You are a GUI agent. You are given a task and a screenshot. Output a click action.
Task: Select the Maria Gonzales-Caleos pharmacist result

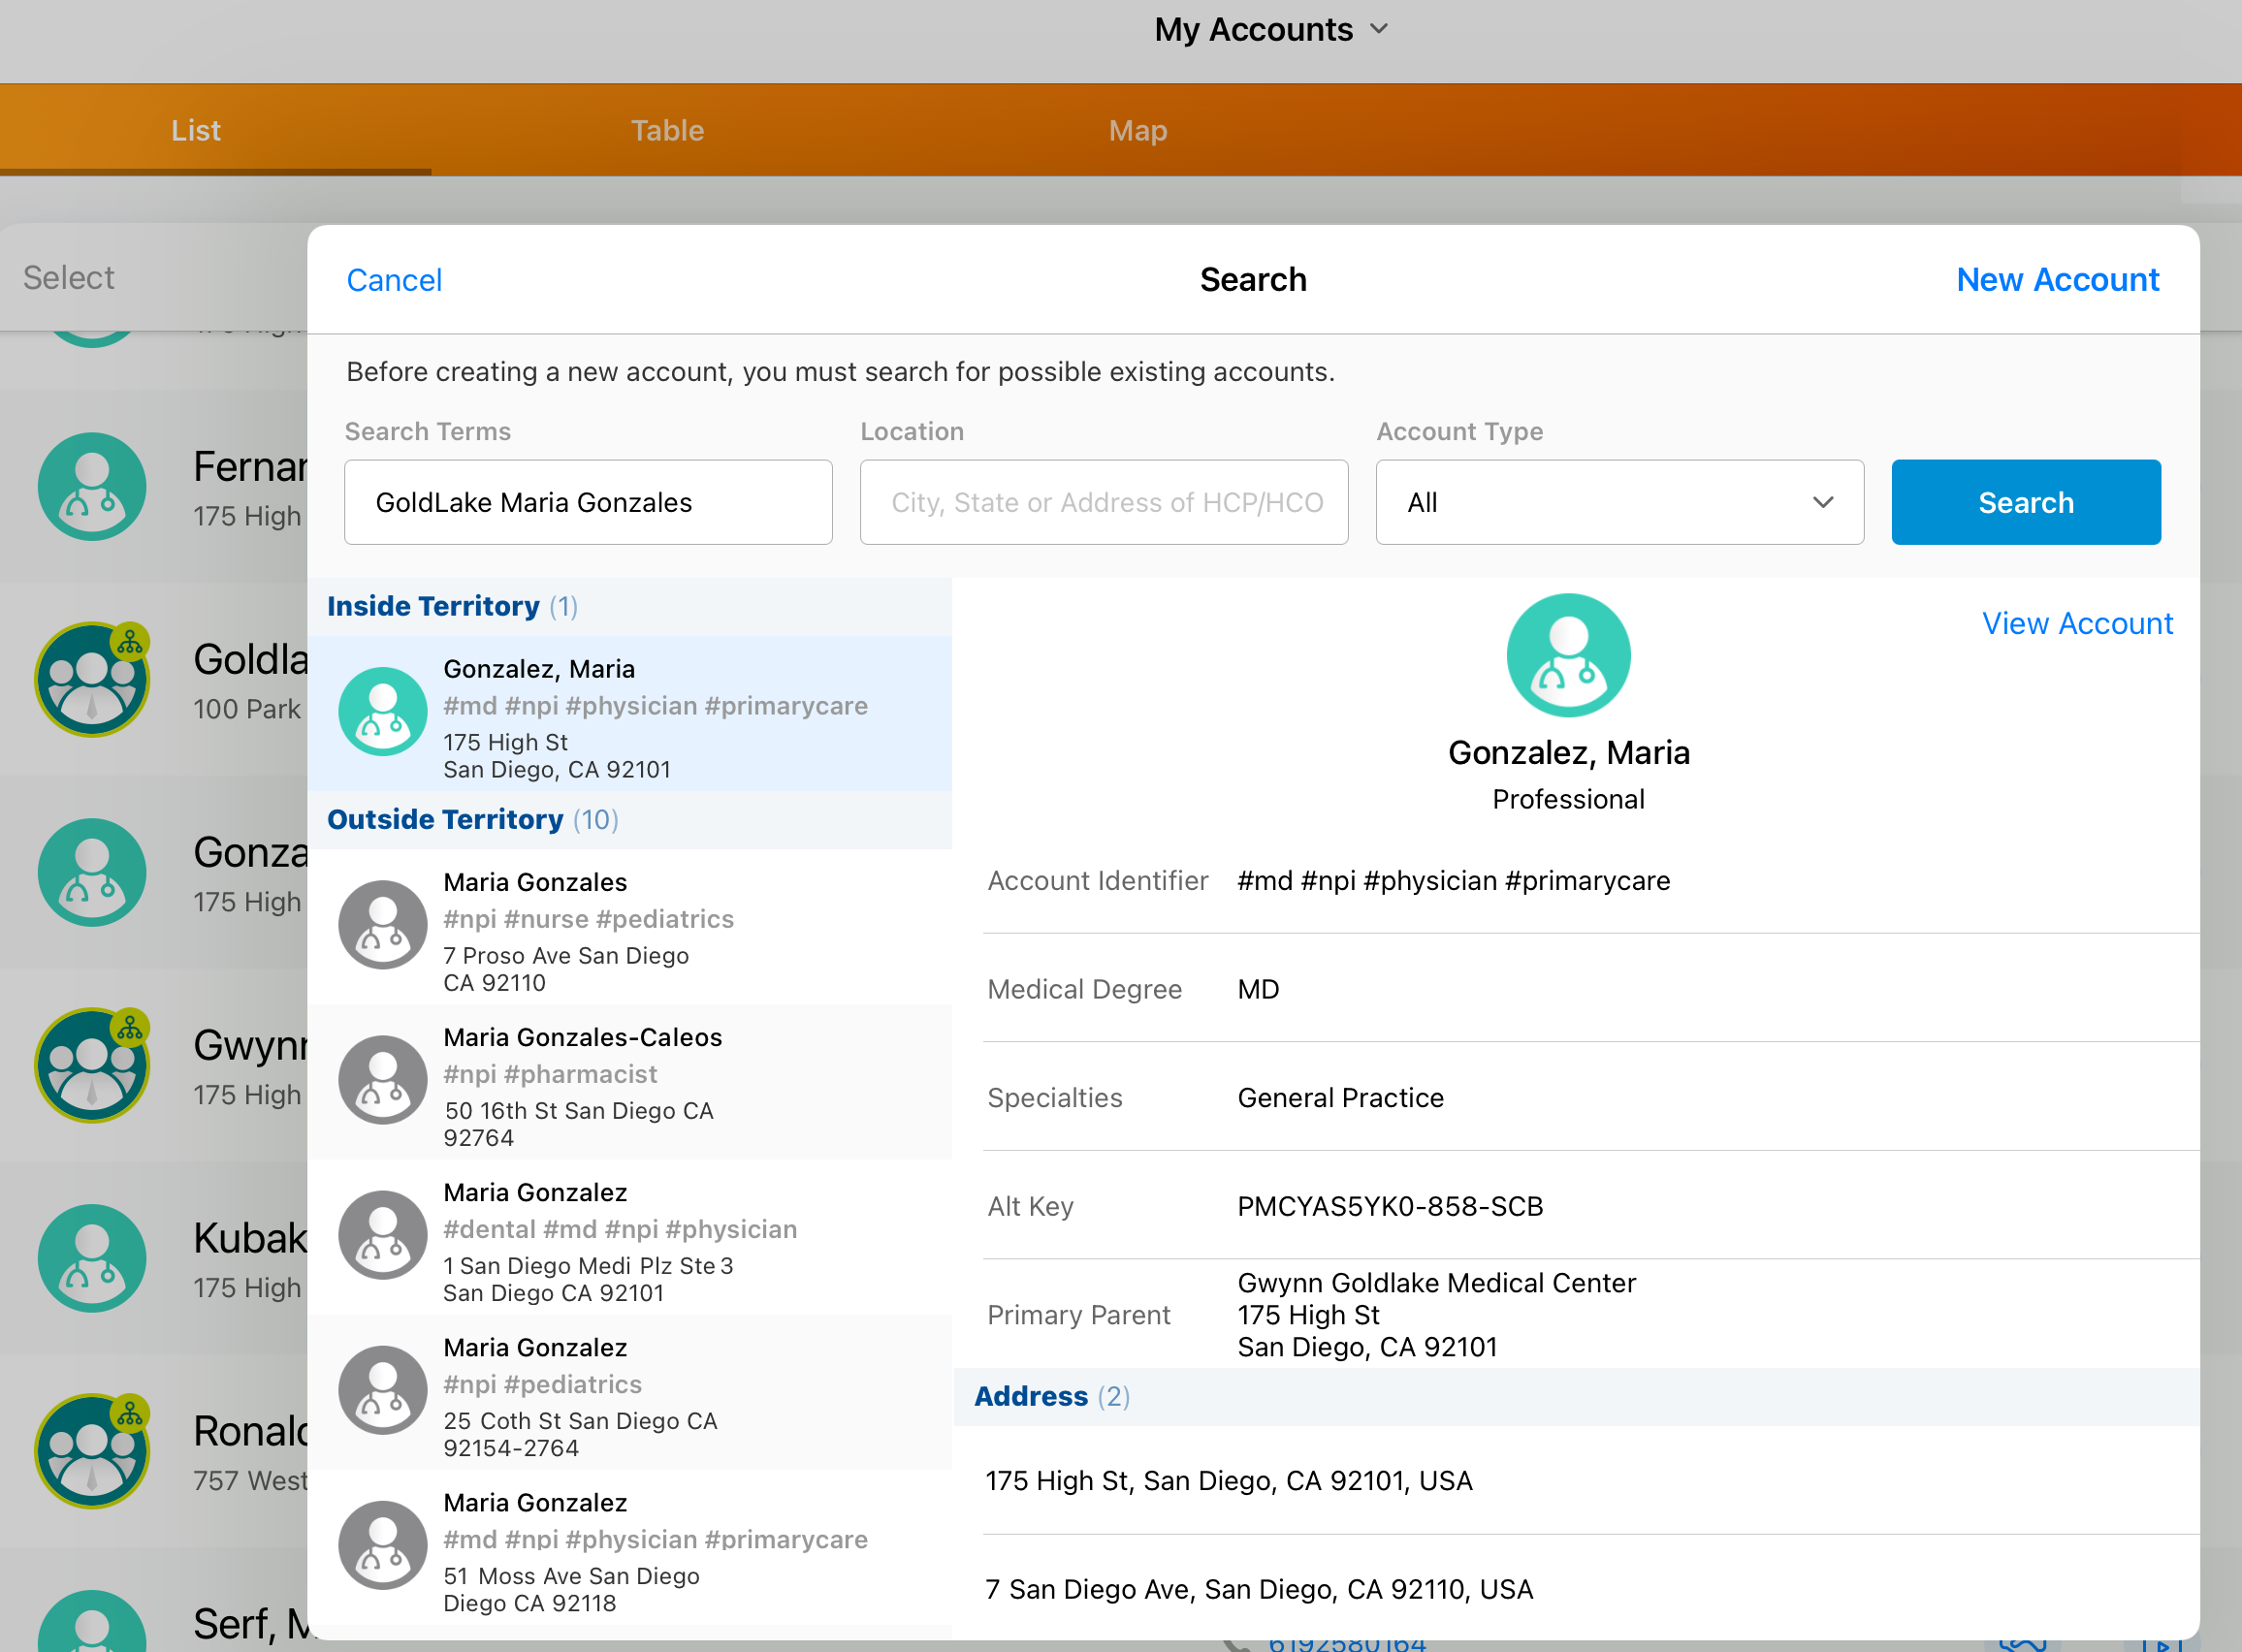point(630,1082)
